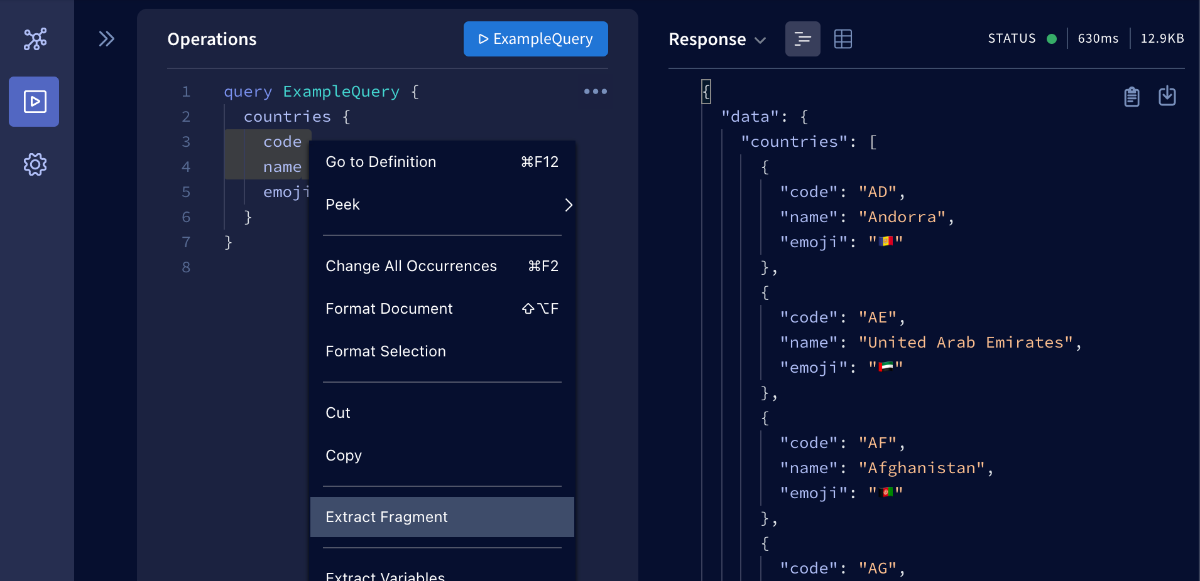Choose Format Selection
The height and width of the screenshot is (581, 1200).
[x=442, y=351]
